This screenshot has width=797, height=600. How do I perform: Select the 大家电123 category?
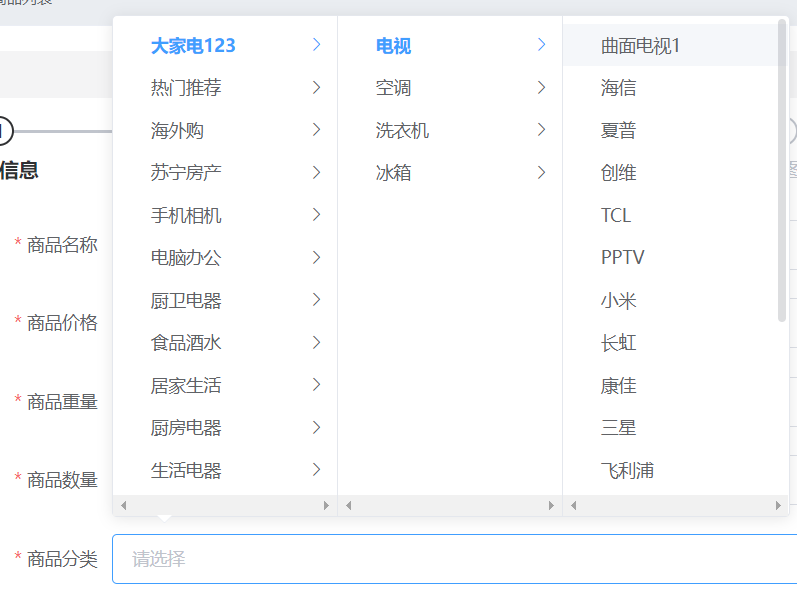coord(225,45)
